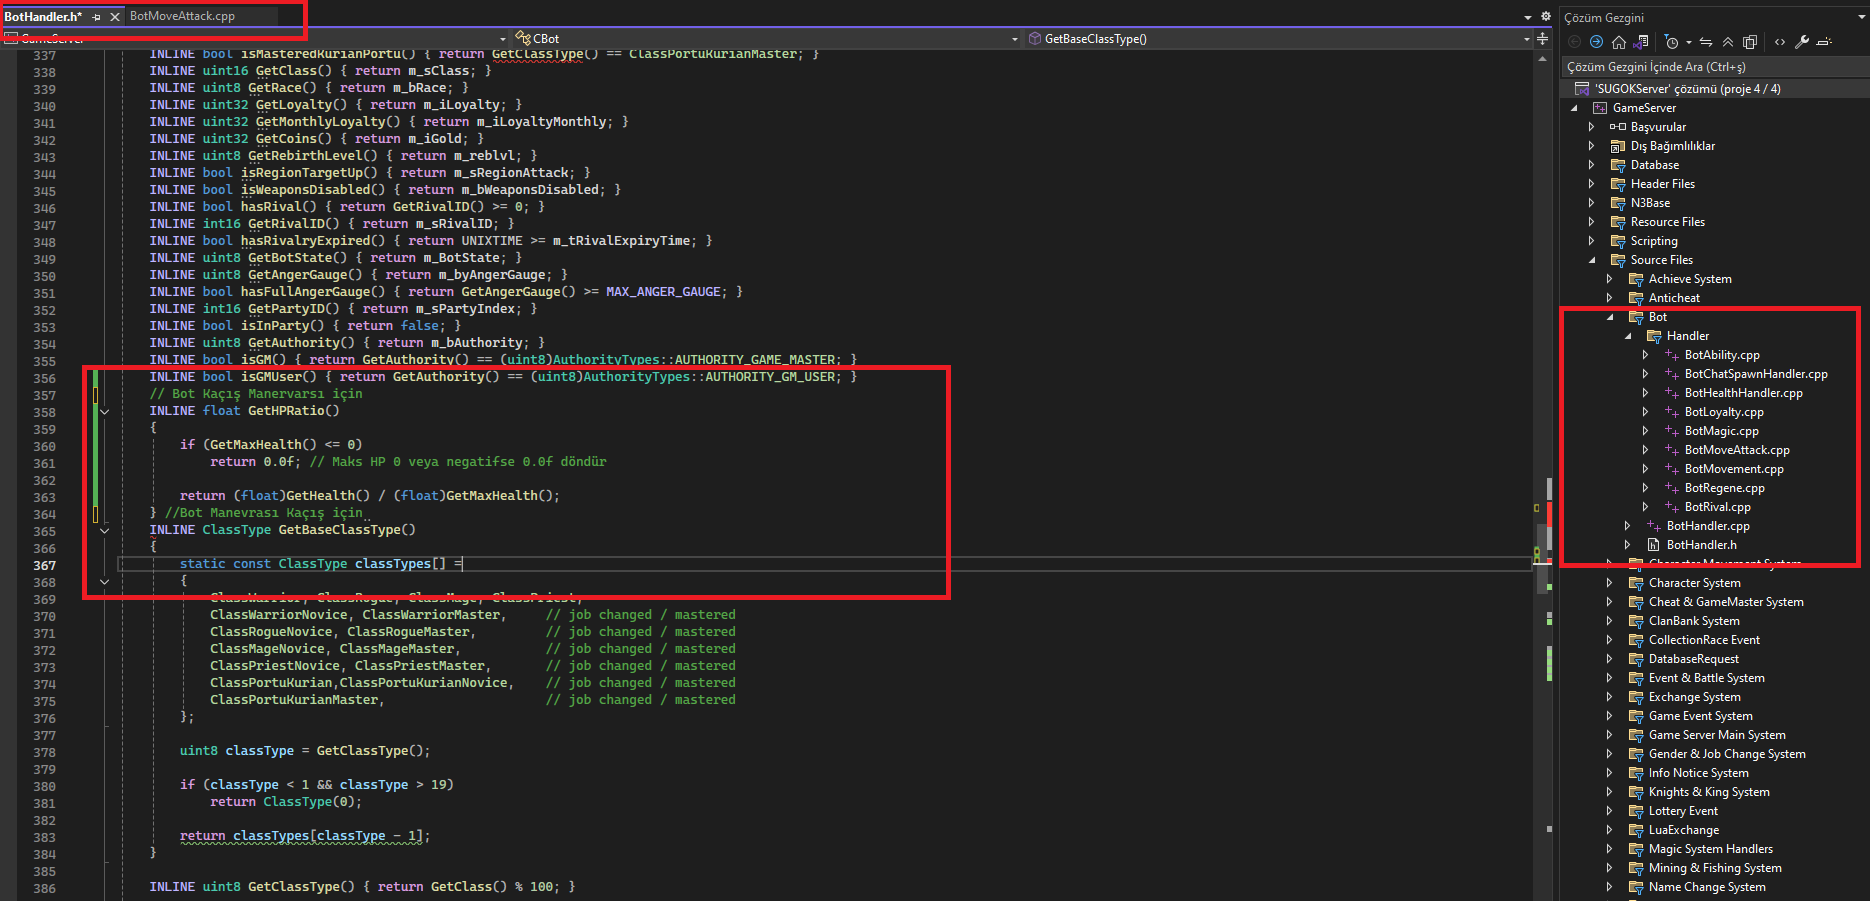Select the BotHandler.h* tab

43,16
